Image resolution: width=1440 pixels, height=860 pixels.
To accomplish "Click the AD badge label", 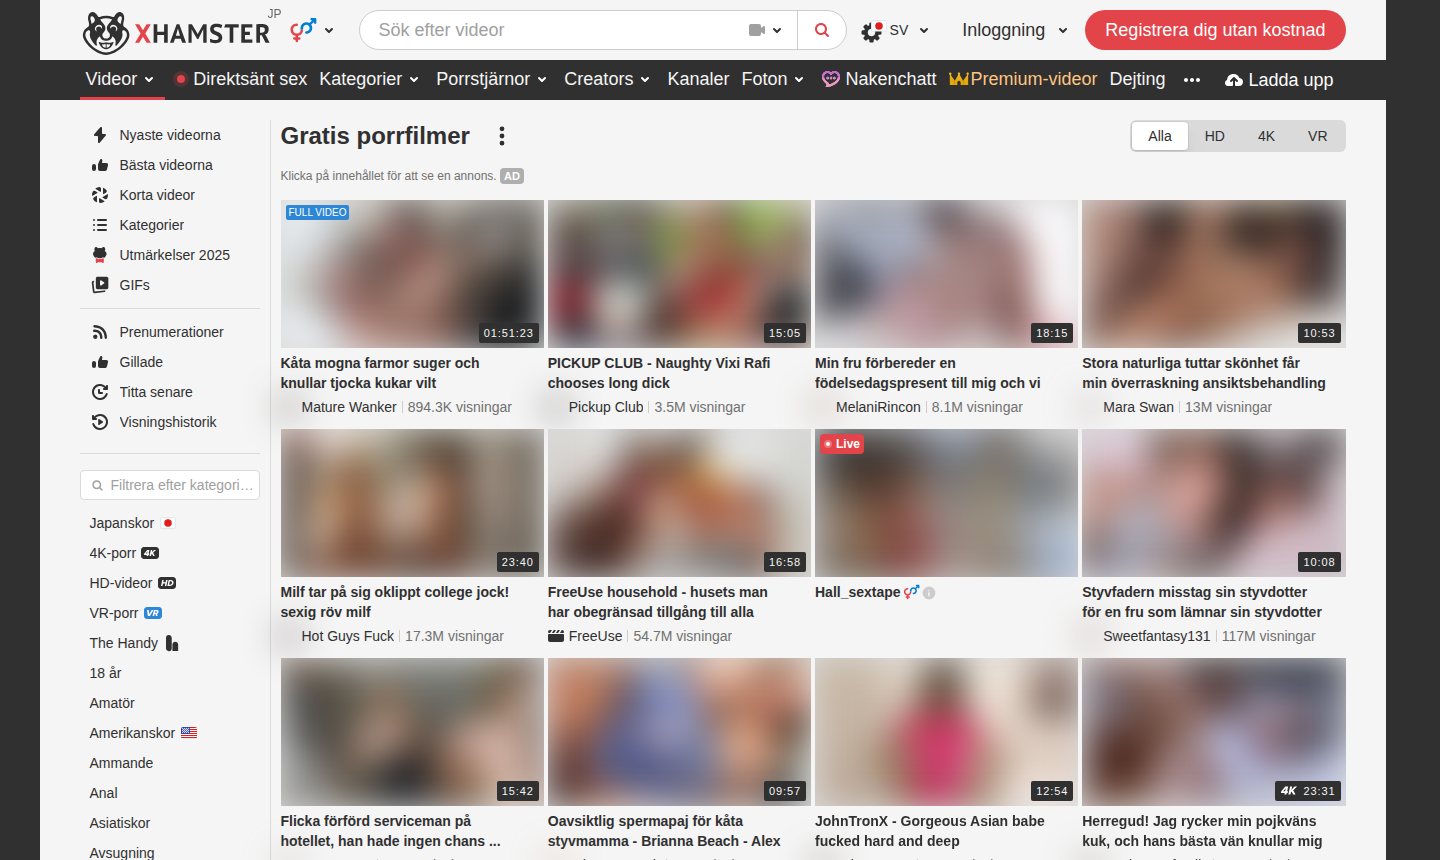I will coord(512,176).
